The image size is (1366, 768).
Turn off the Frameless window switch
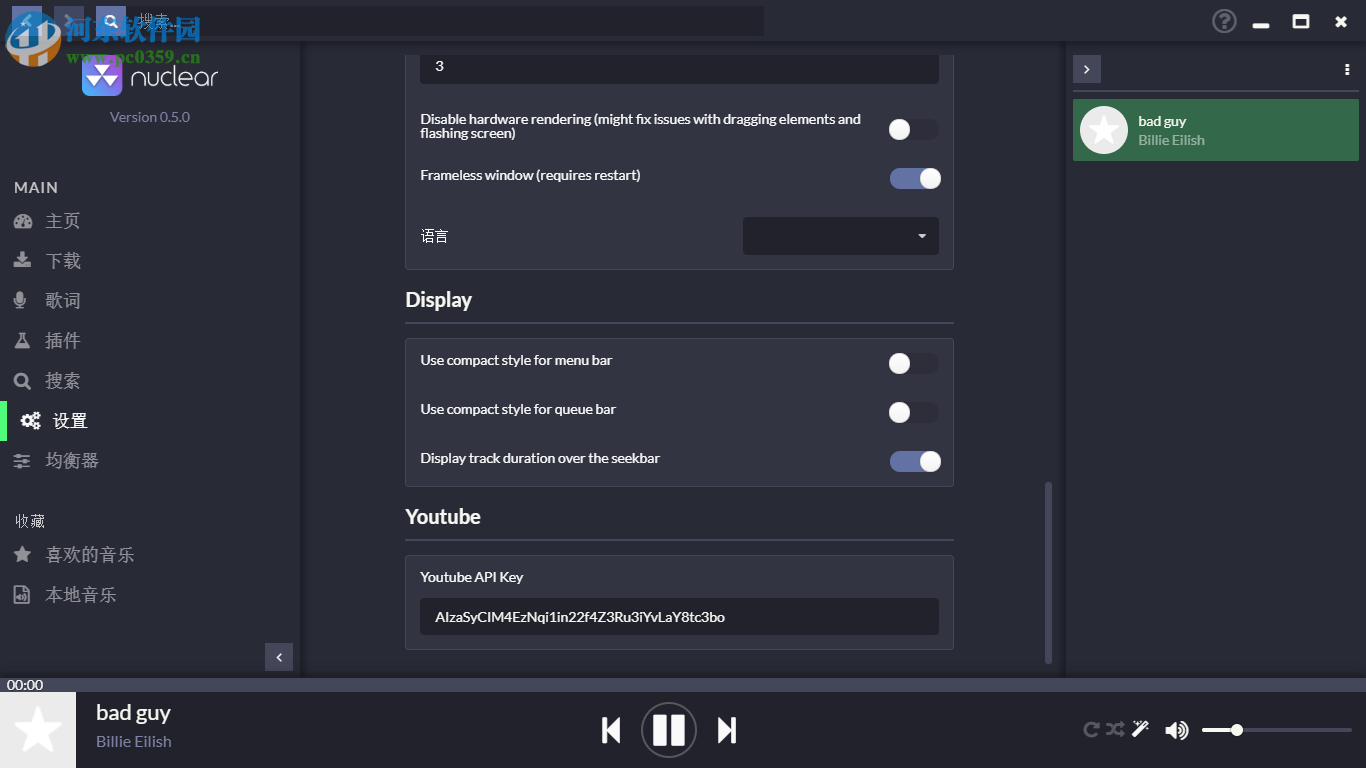pos(915,178)
